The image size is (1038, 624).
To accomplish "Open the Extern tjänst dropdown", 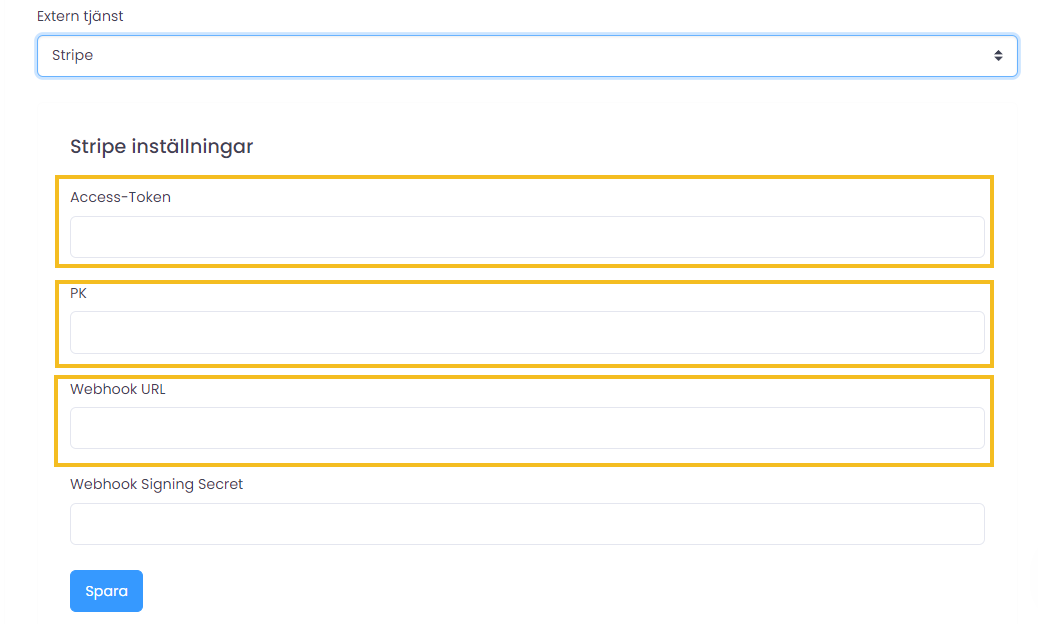I will pos(527,56).
